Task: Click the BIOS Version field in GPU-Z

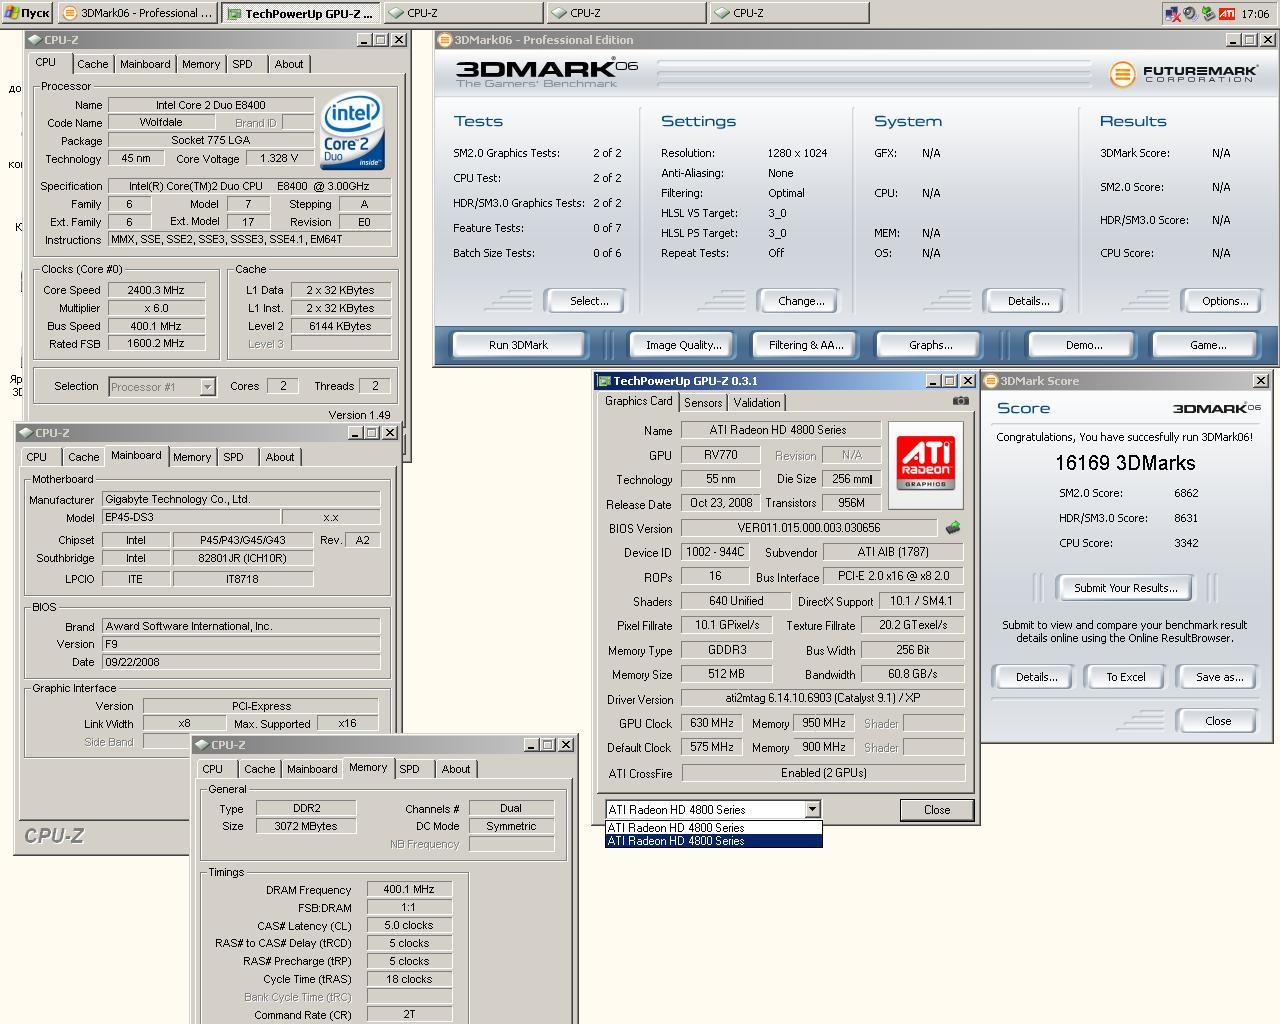Action: [809, 528]
